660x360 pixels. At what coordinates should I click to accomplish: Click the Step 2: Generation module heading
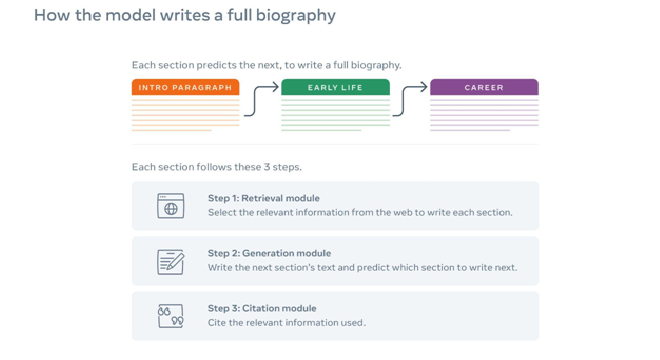tap(269, 253)
